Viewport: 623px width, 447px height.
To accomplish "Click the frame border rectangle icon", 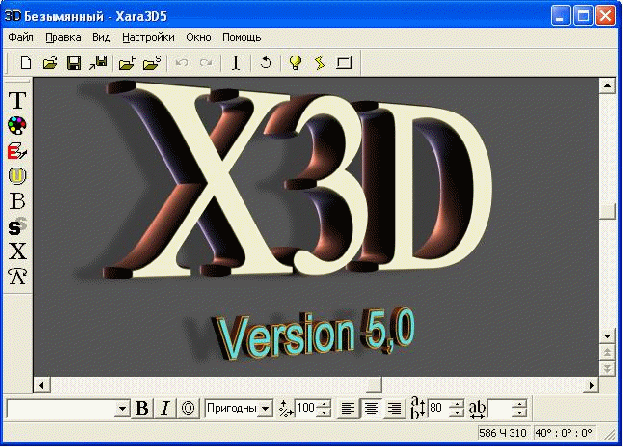I will click(344, 63).
